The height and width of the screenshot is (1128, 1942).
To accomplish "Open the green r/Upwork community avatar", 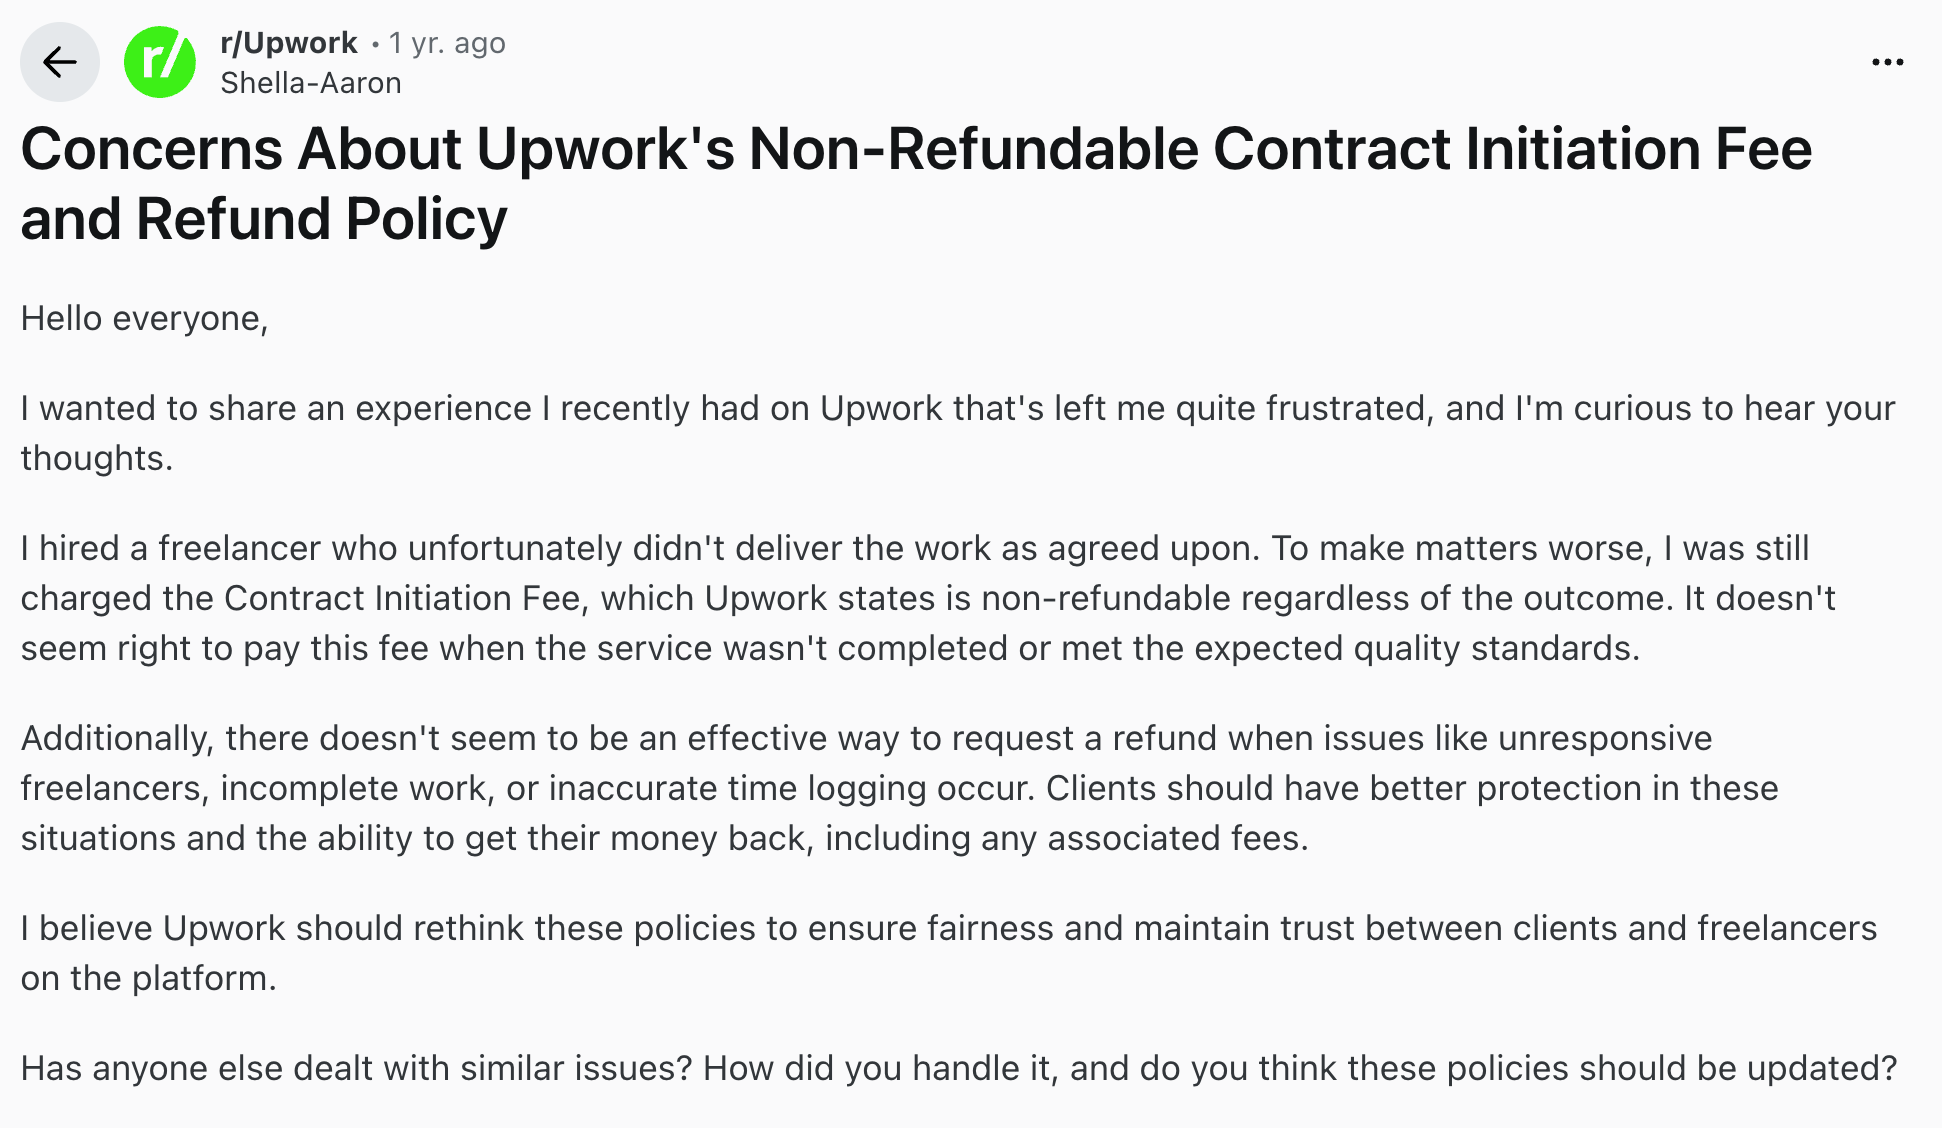I will [x=160, y=62].
